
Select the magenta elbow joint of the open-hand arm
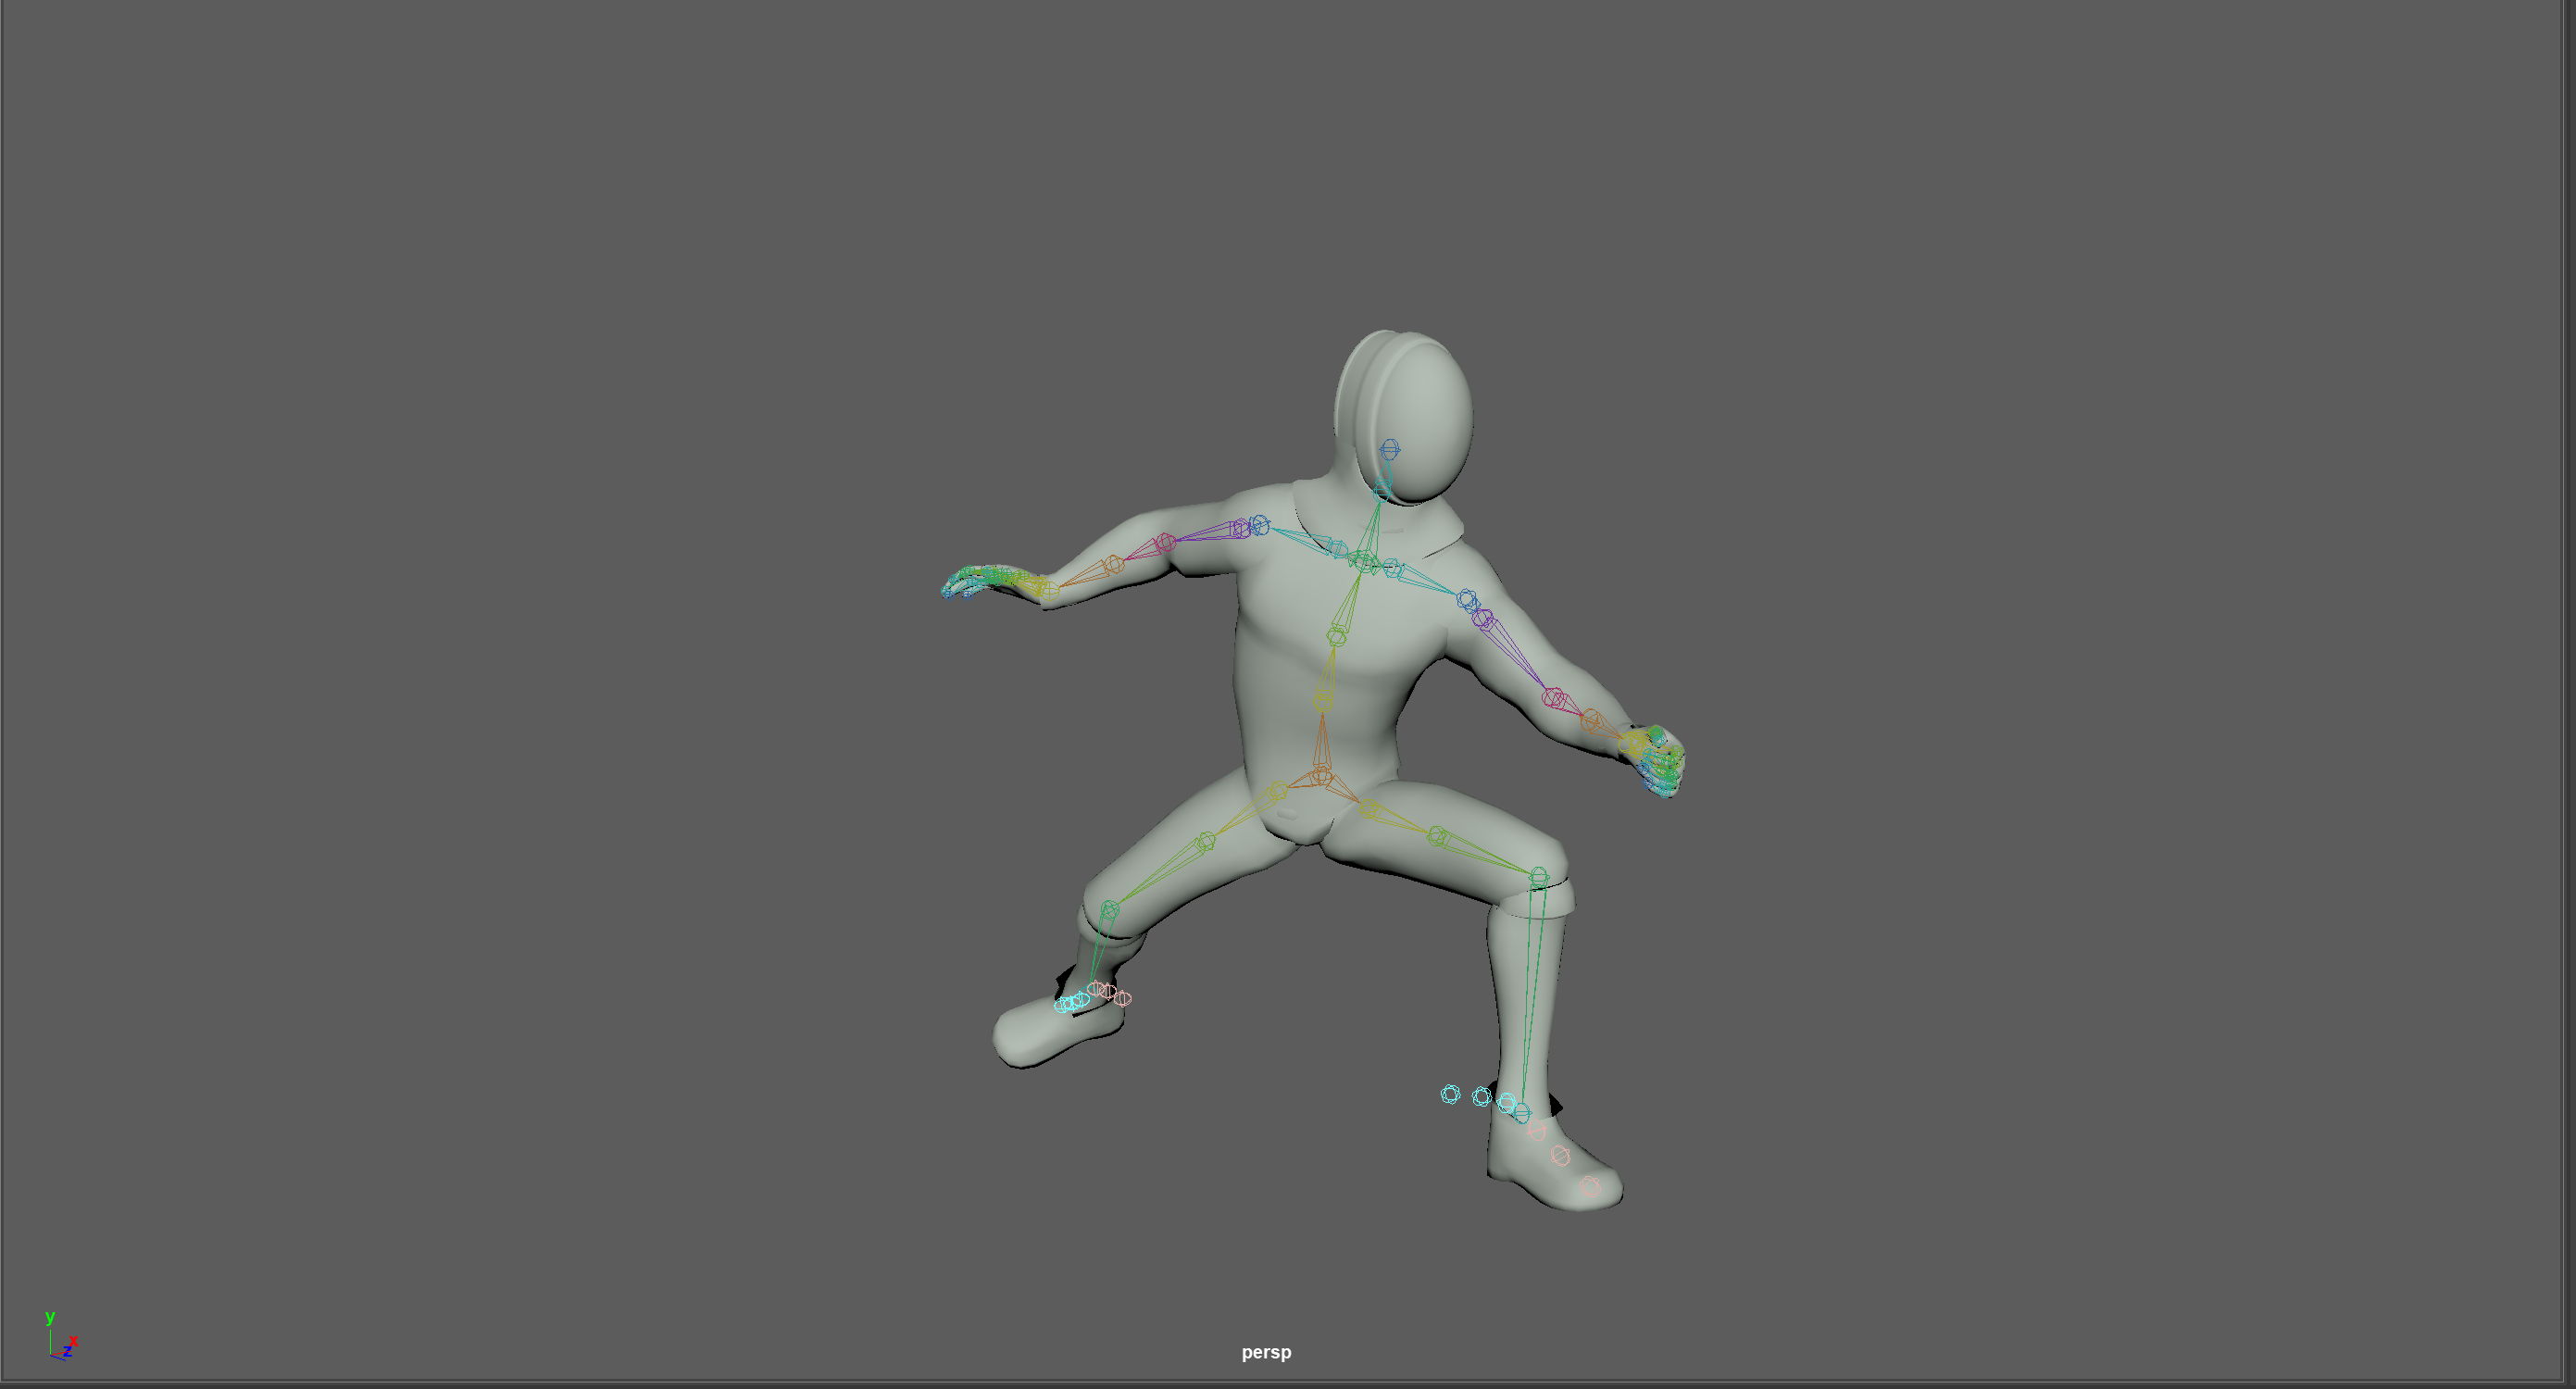click(1165, 543)
